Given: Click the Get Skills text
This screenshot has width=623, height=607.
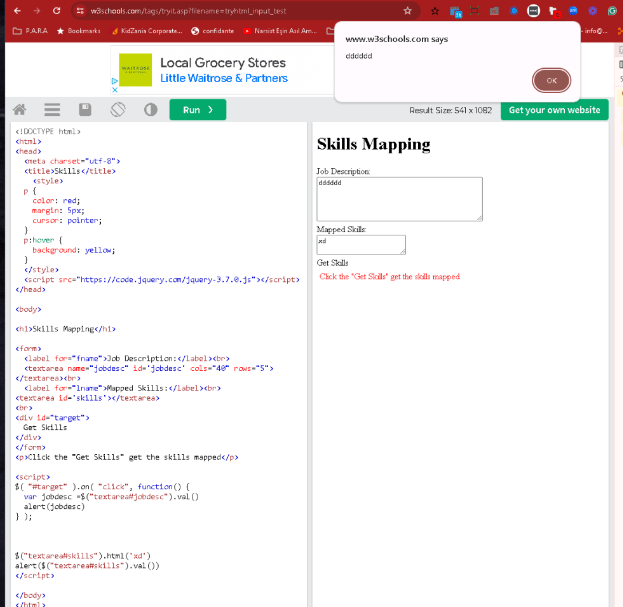Looking at the screenshot, I should pyautogui.click(x=332, y=263).
